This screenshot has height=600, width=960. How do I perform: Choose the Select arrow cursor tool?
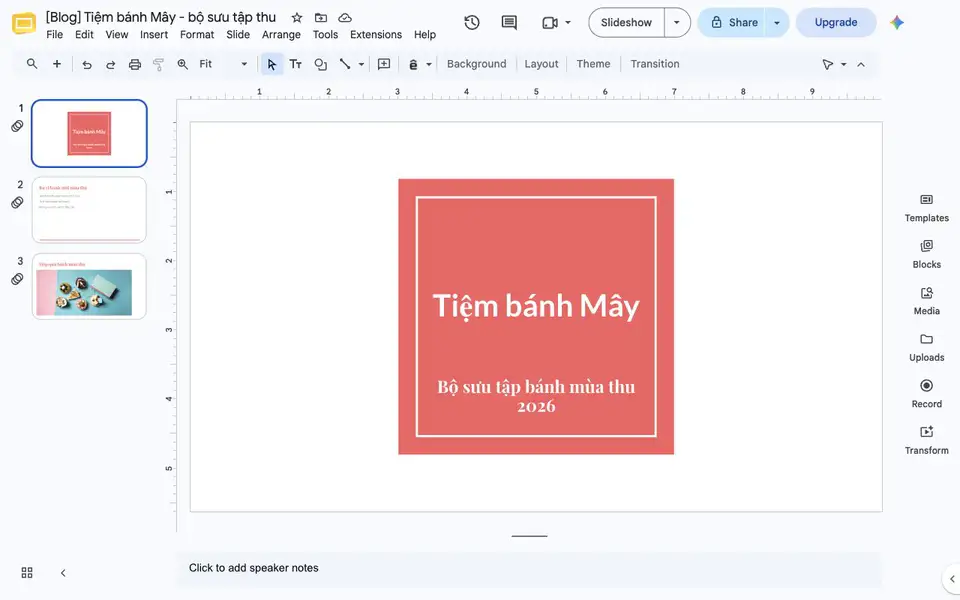click(272, 64)
